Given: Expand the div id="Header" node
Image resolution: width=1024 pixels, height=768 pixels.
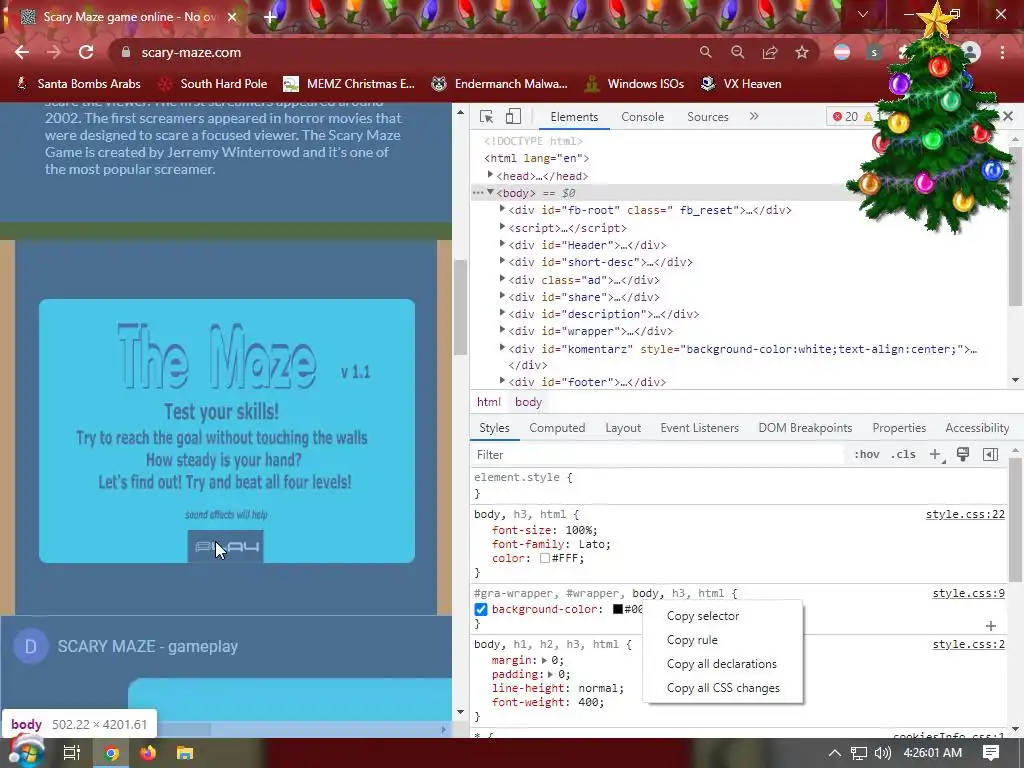Looking at the screenshot, I should pos(502,244).
